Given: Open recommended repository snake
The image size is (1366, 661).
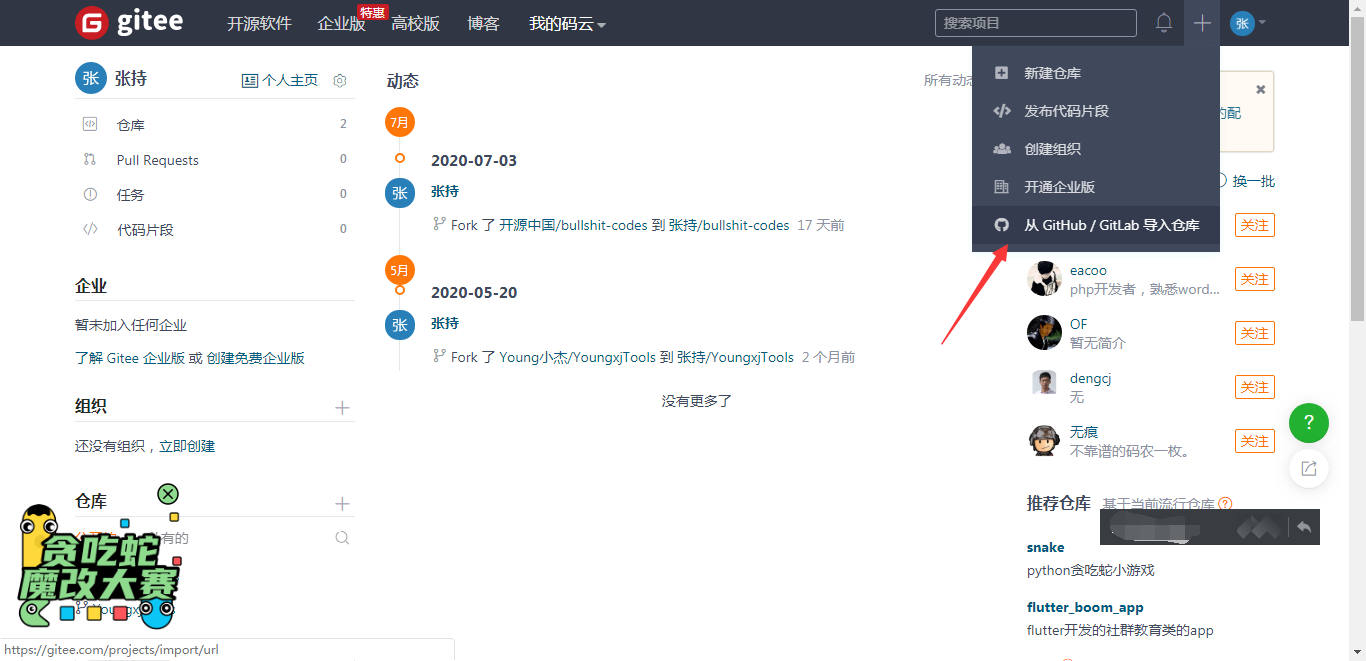Looking at the screenshot, I should coord(1045,547).
